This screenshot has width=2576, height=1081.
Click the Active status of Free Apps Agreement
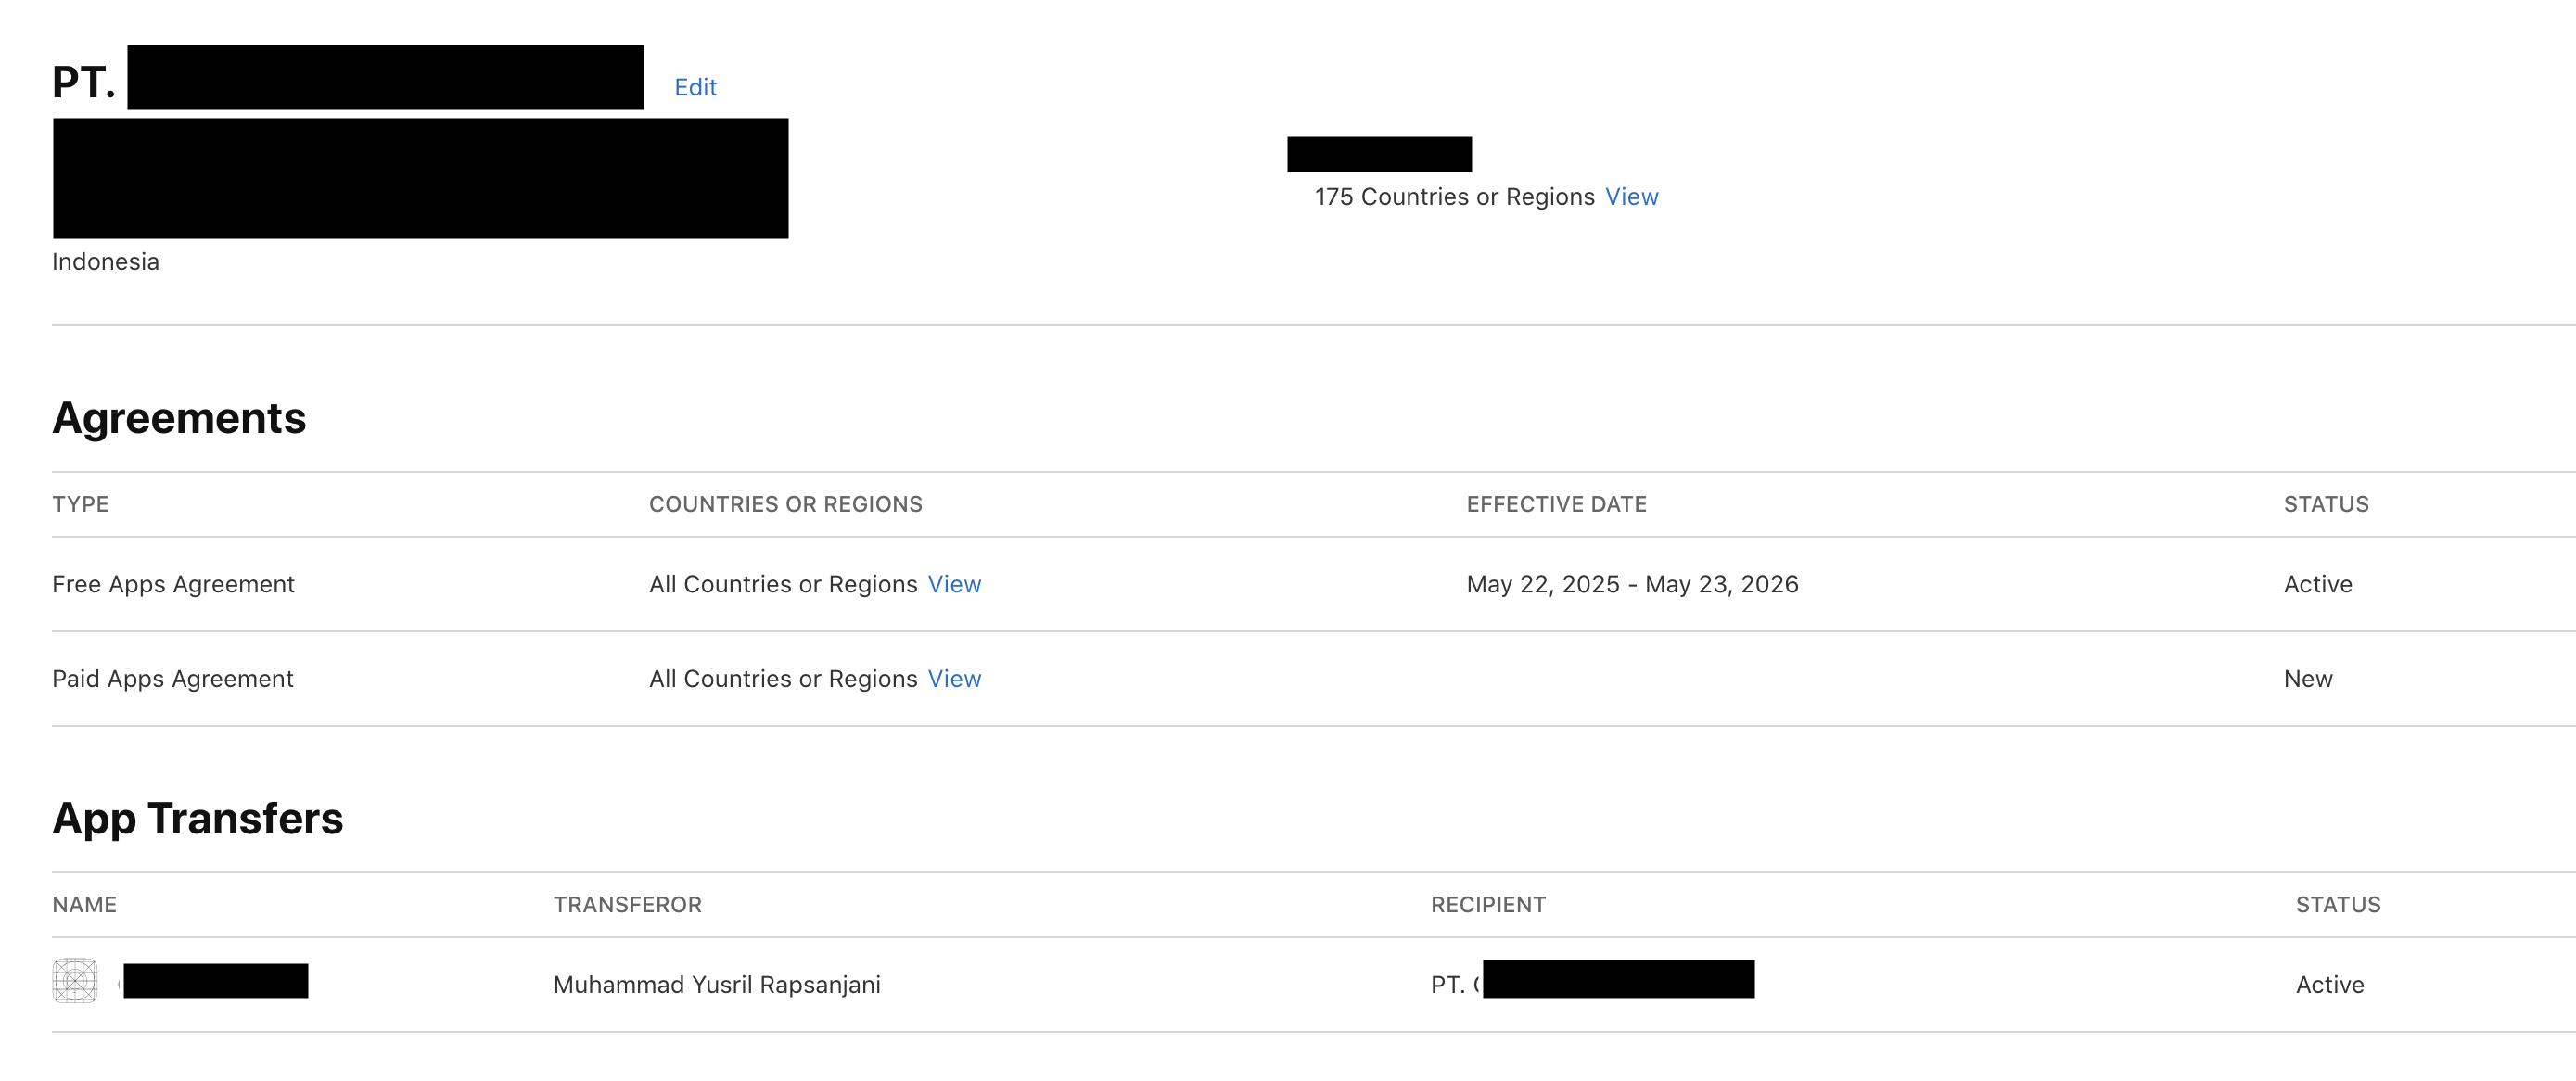point(2318,584)
